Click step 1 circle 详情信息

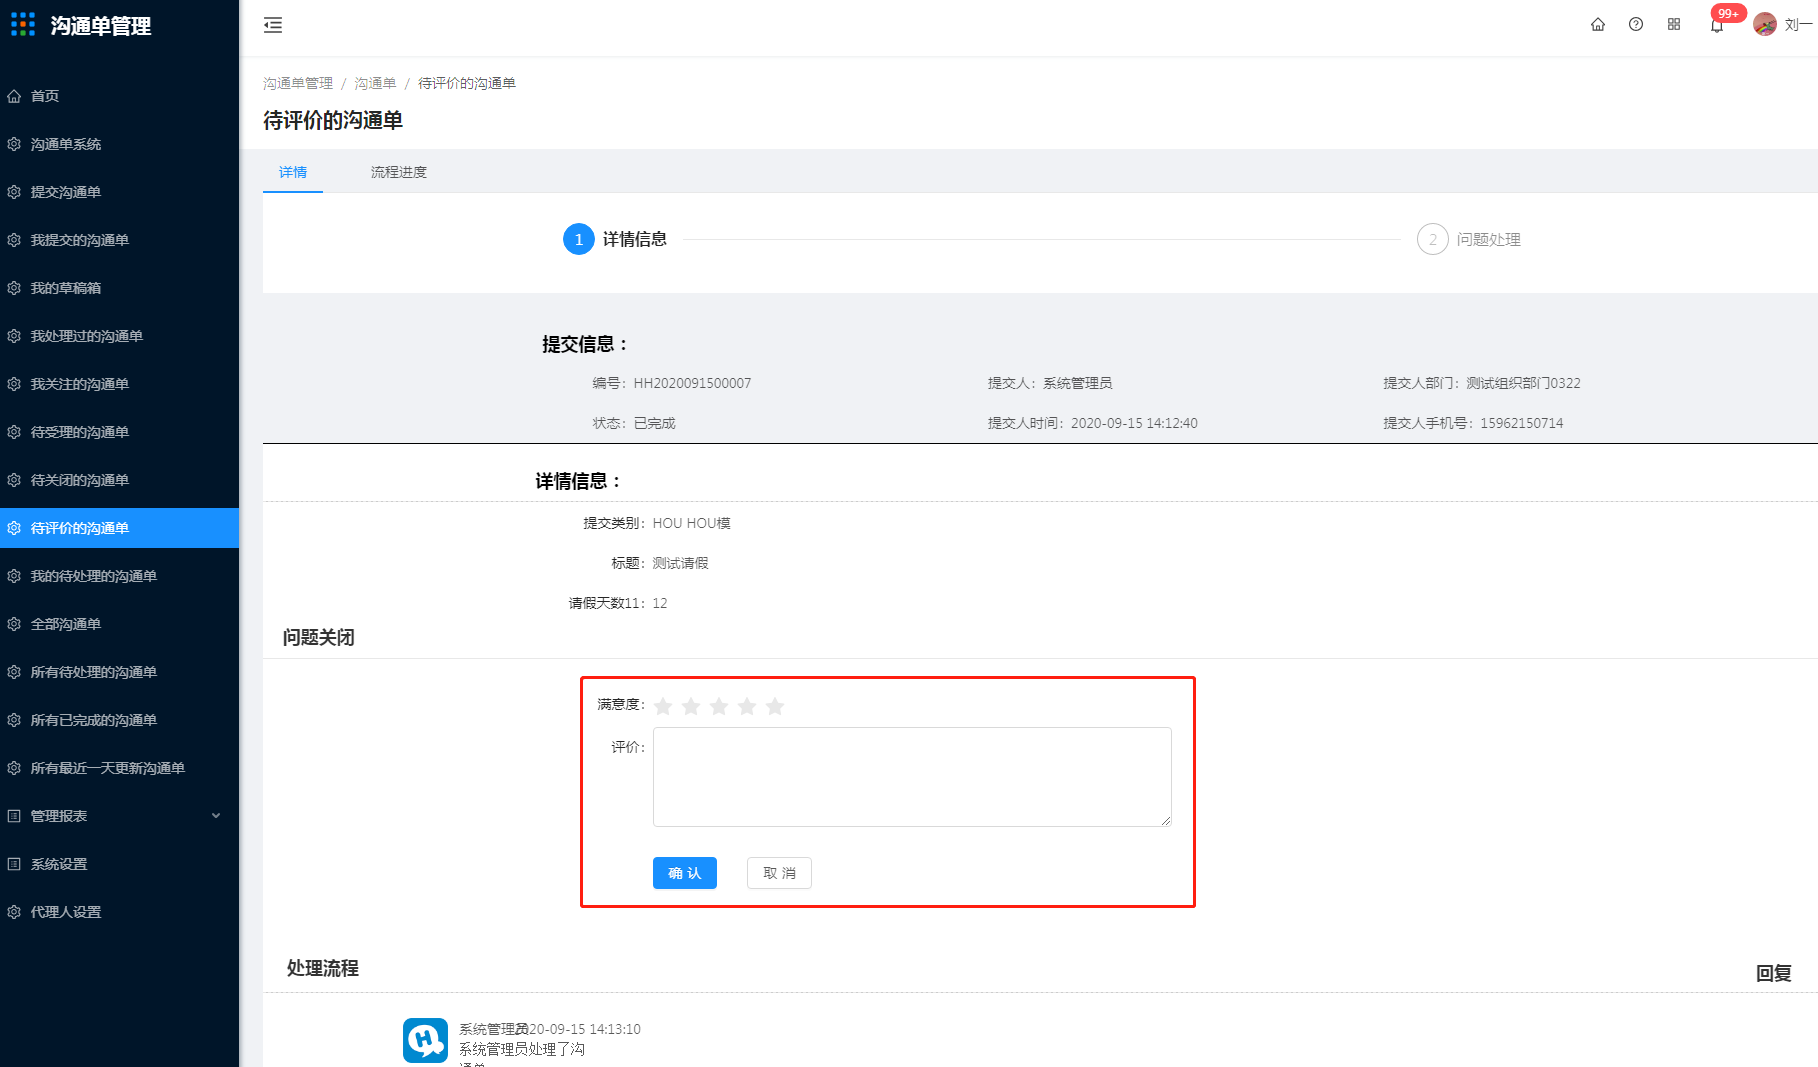[x=579, y=239]
